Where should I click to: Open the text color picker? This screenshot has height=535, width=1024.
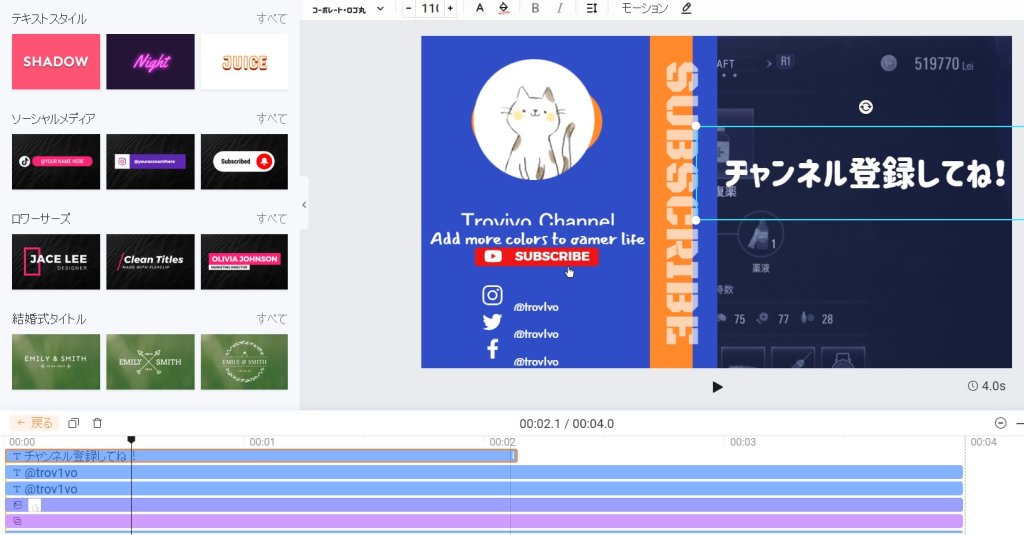tap(479, 8)
